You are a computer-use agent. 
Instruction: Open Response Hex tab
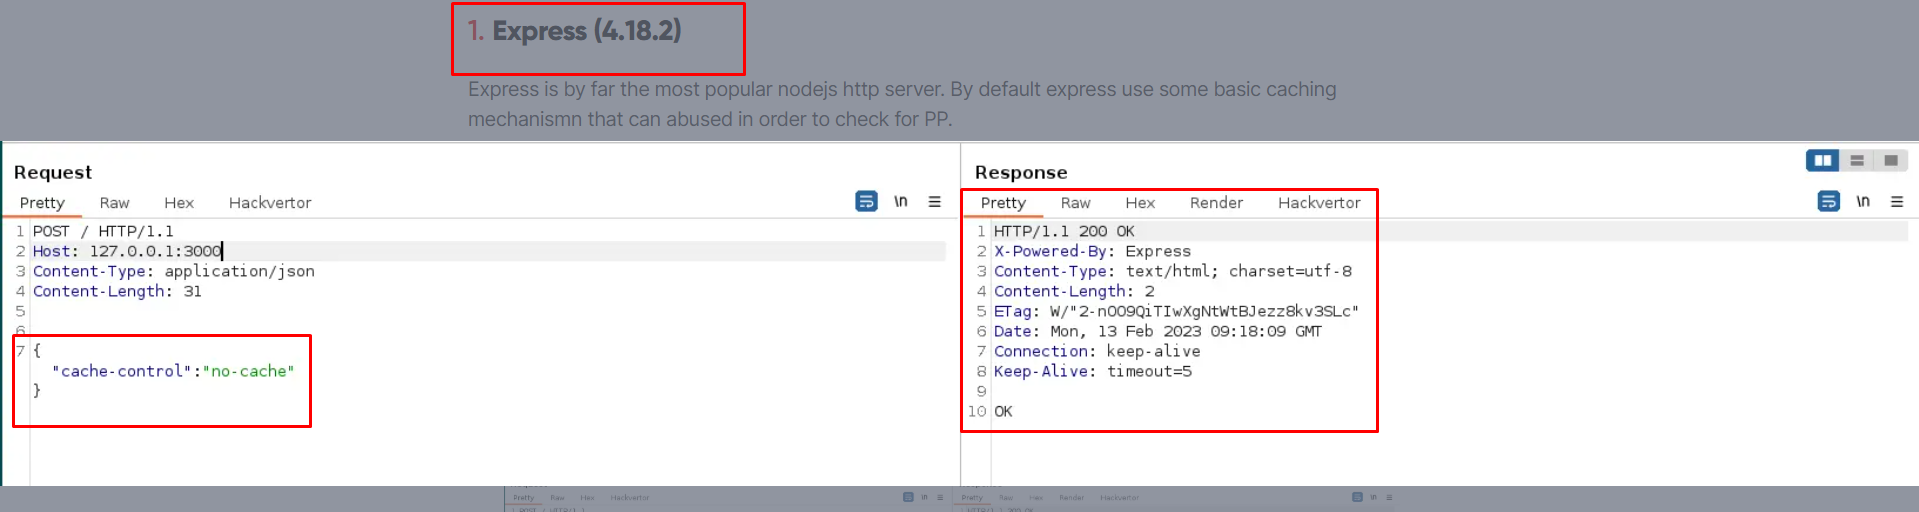click(x=1140, y=202)
